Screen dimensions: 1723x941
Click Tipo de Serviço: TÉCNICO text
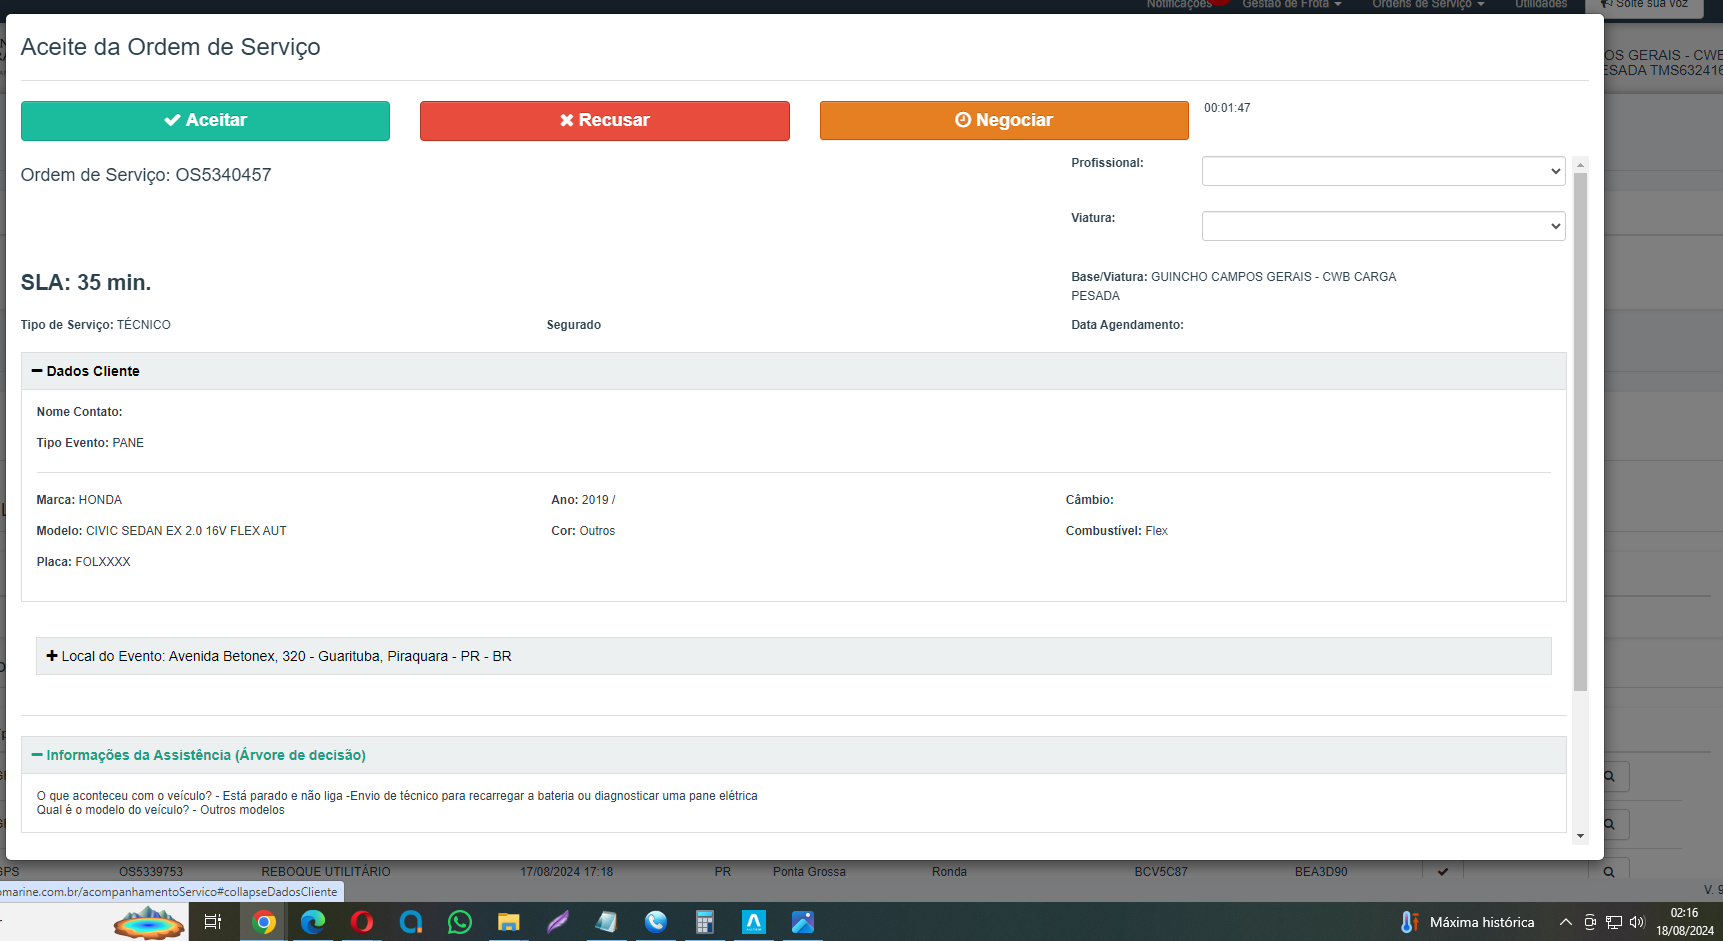(96, 325)
